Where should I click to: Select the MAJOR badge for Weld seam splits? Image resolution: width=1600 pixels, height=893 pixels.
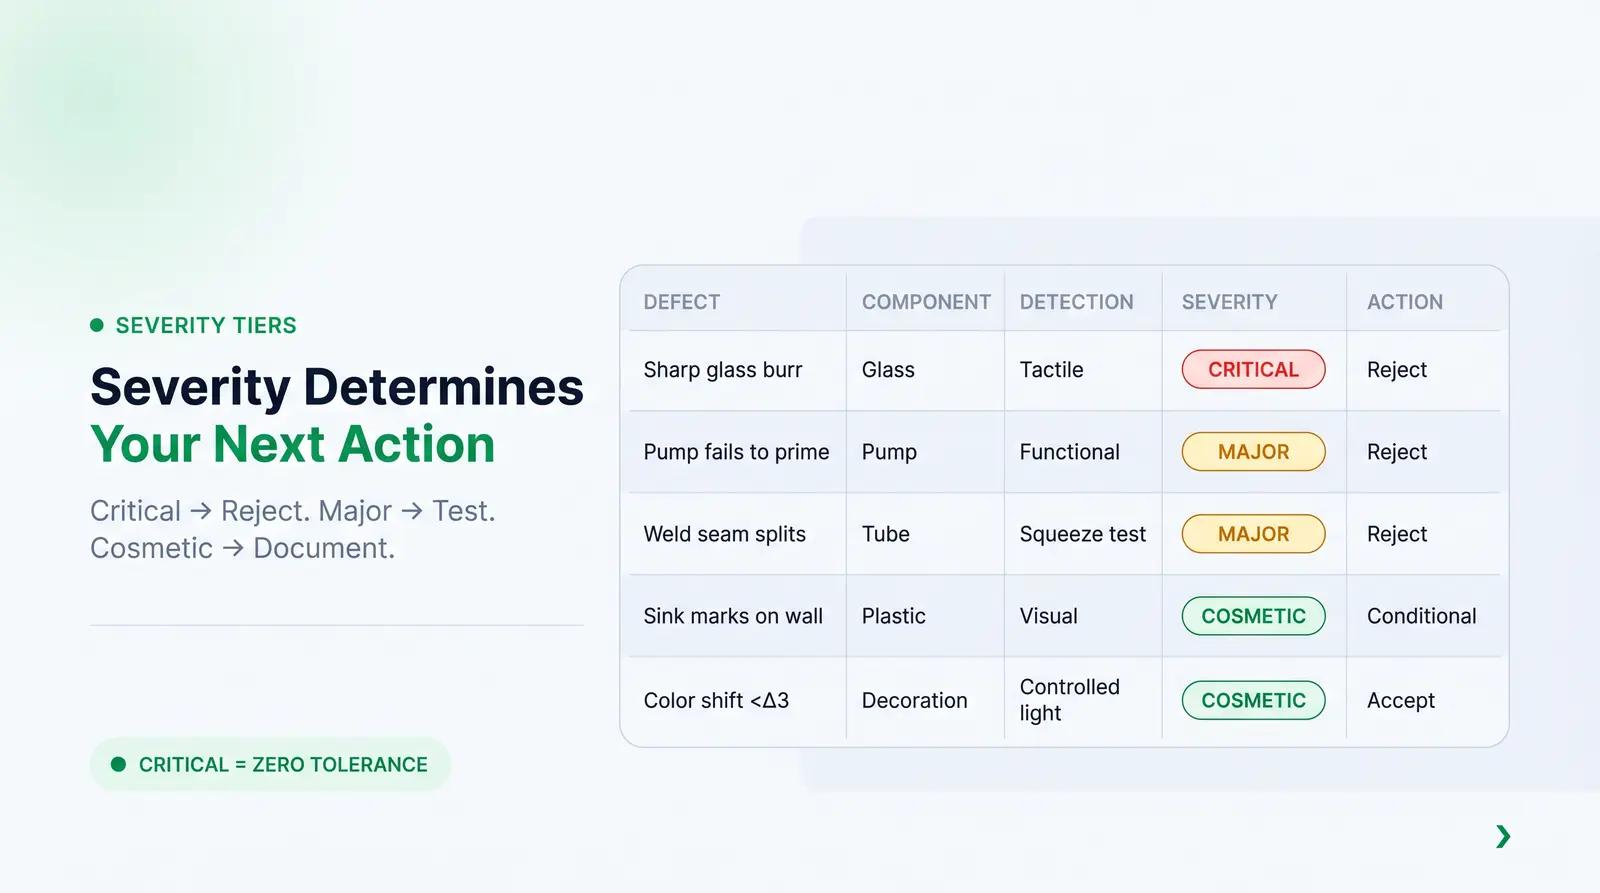point(1253,534)
